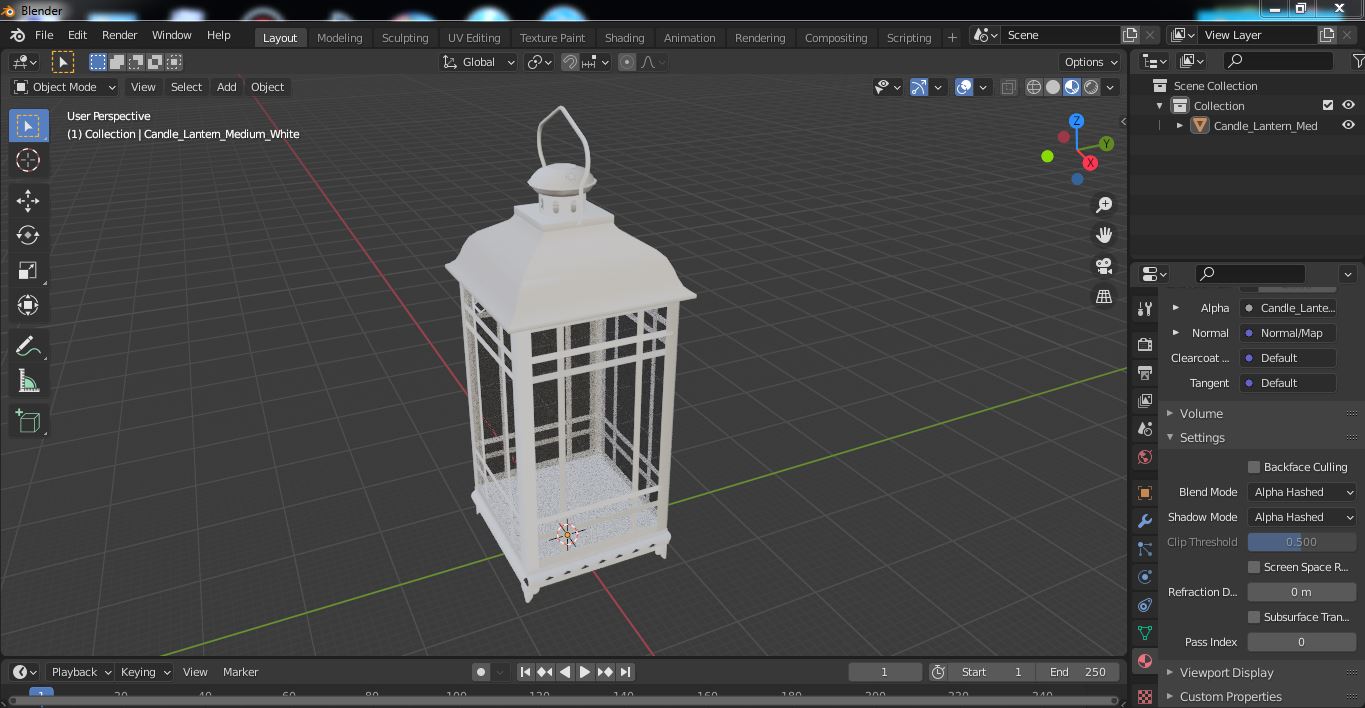Click the Move view hand icon
Screen dimensions: 1365x708
1104,235
